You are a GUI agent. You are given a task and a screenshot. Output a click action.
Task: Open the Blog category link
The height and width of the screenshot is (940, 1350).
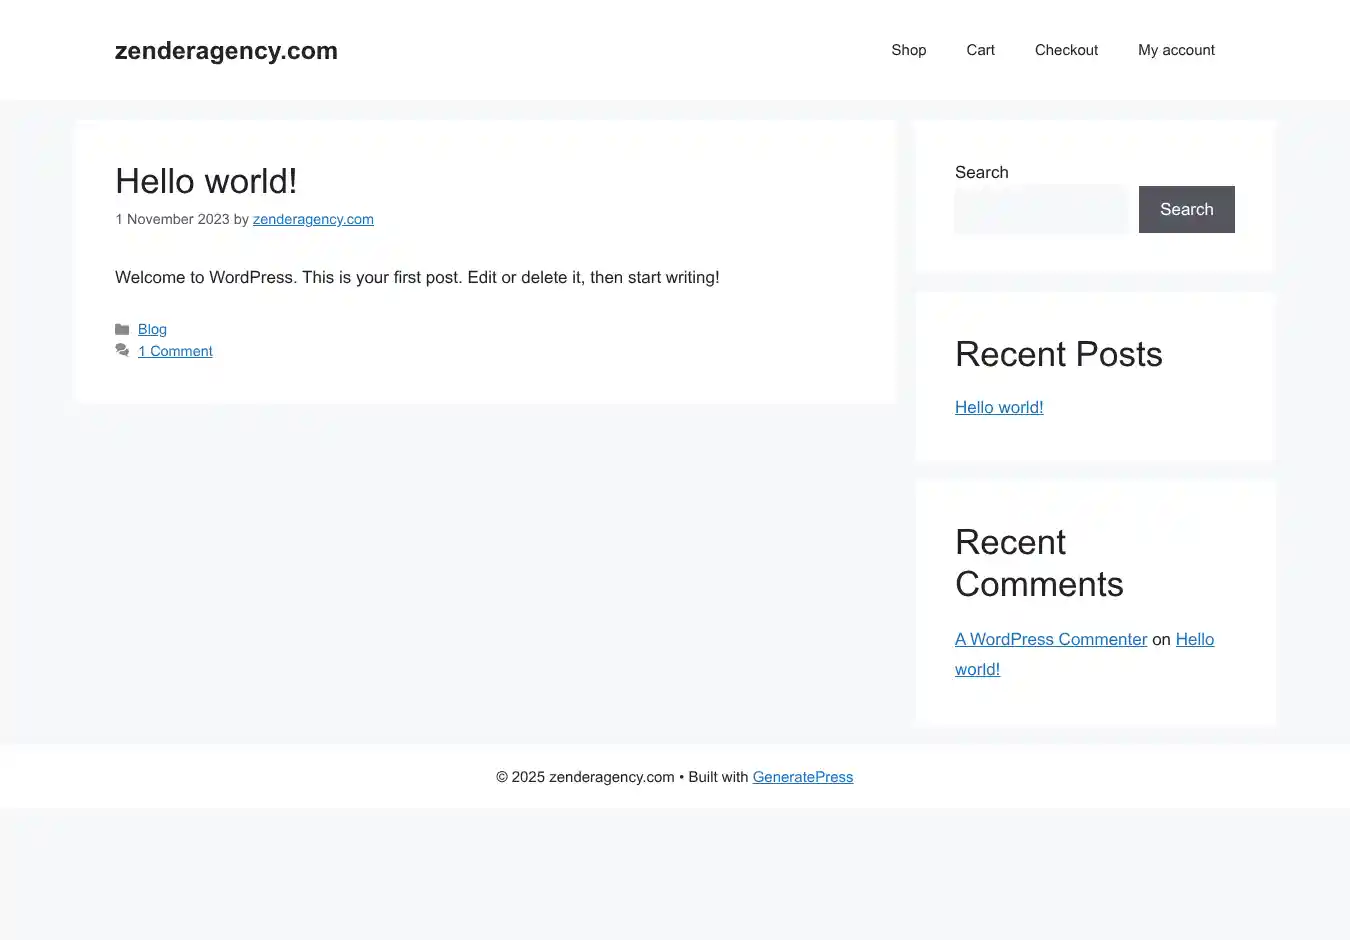[152, 330]
